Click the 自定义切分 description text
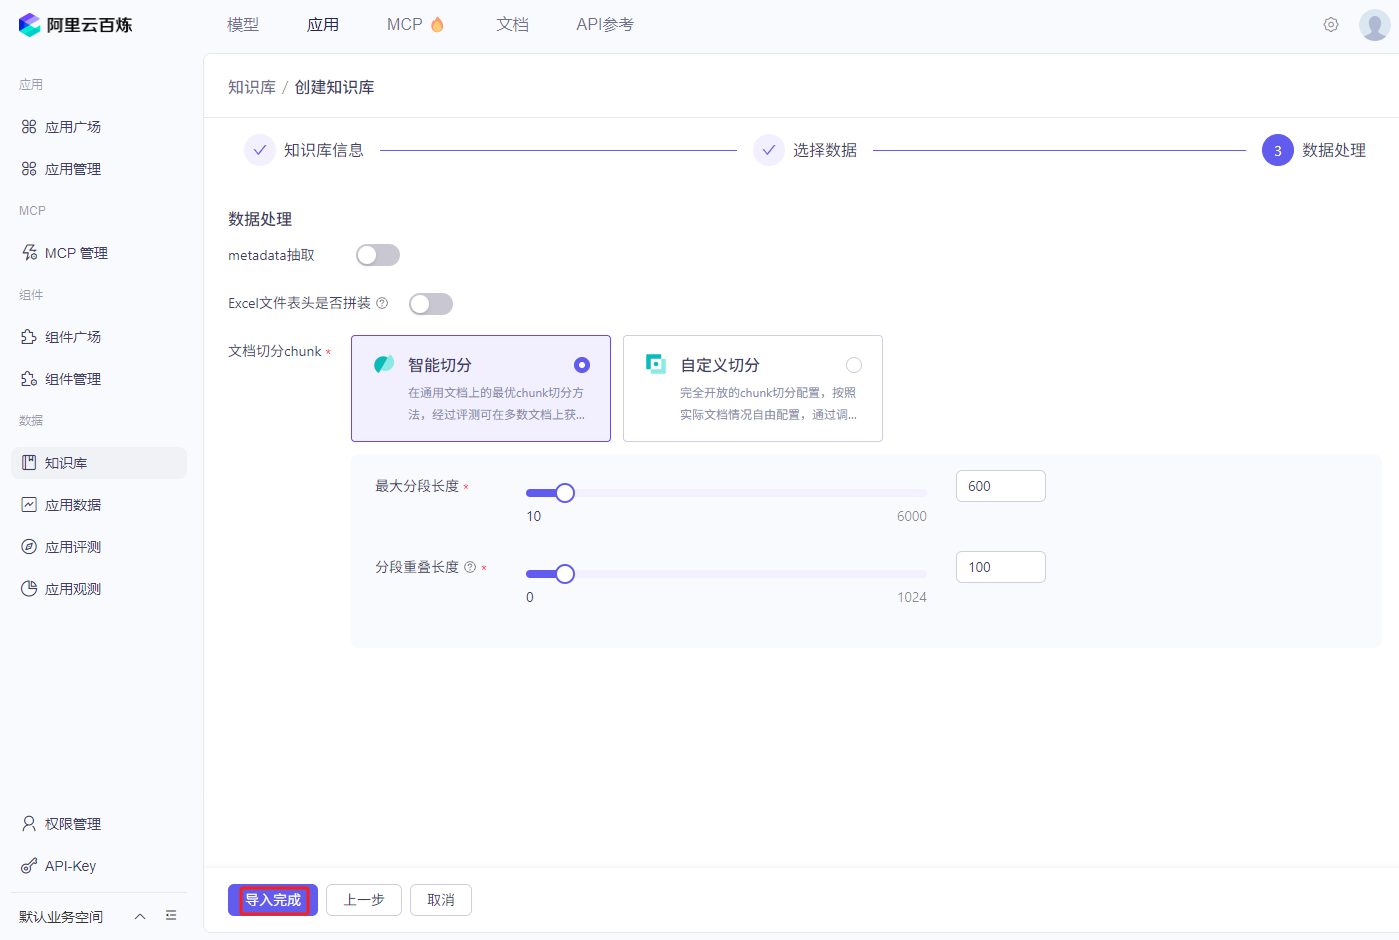Viewport: 1399px width, 940px height. click(768, 404)
